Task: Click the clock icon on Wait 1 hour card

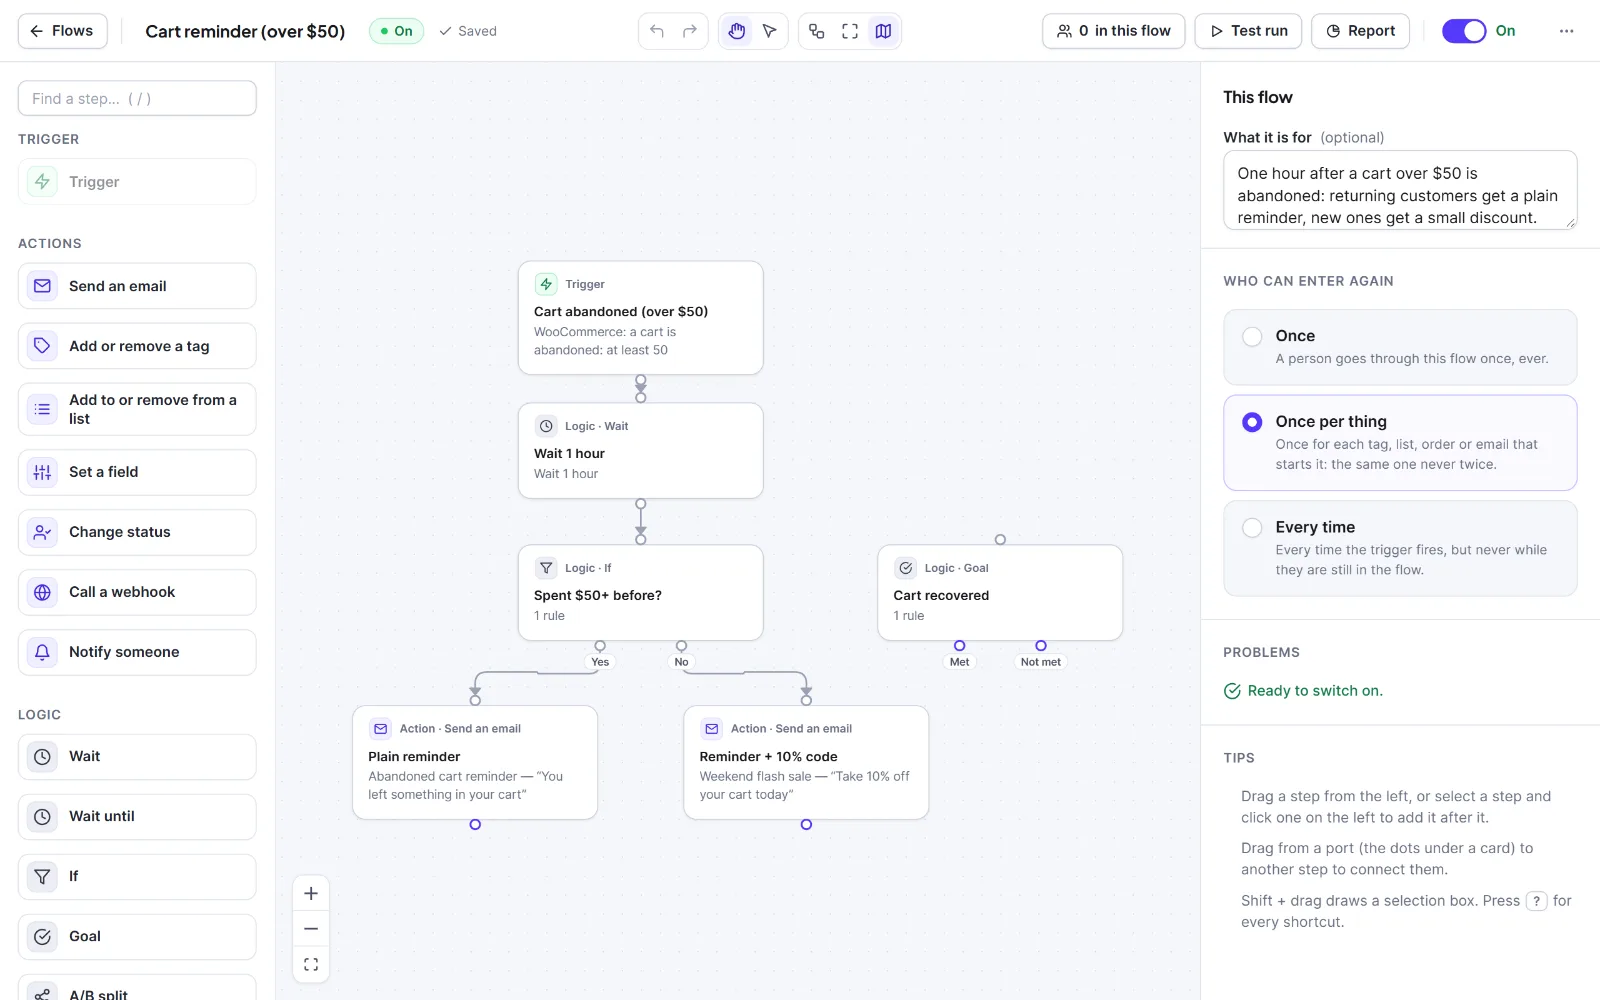Action: tap(546, 426)
